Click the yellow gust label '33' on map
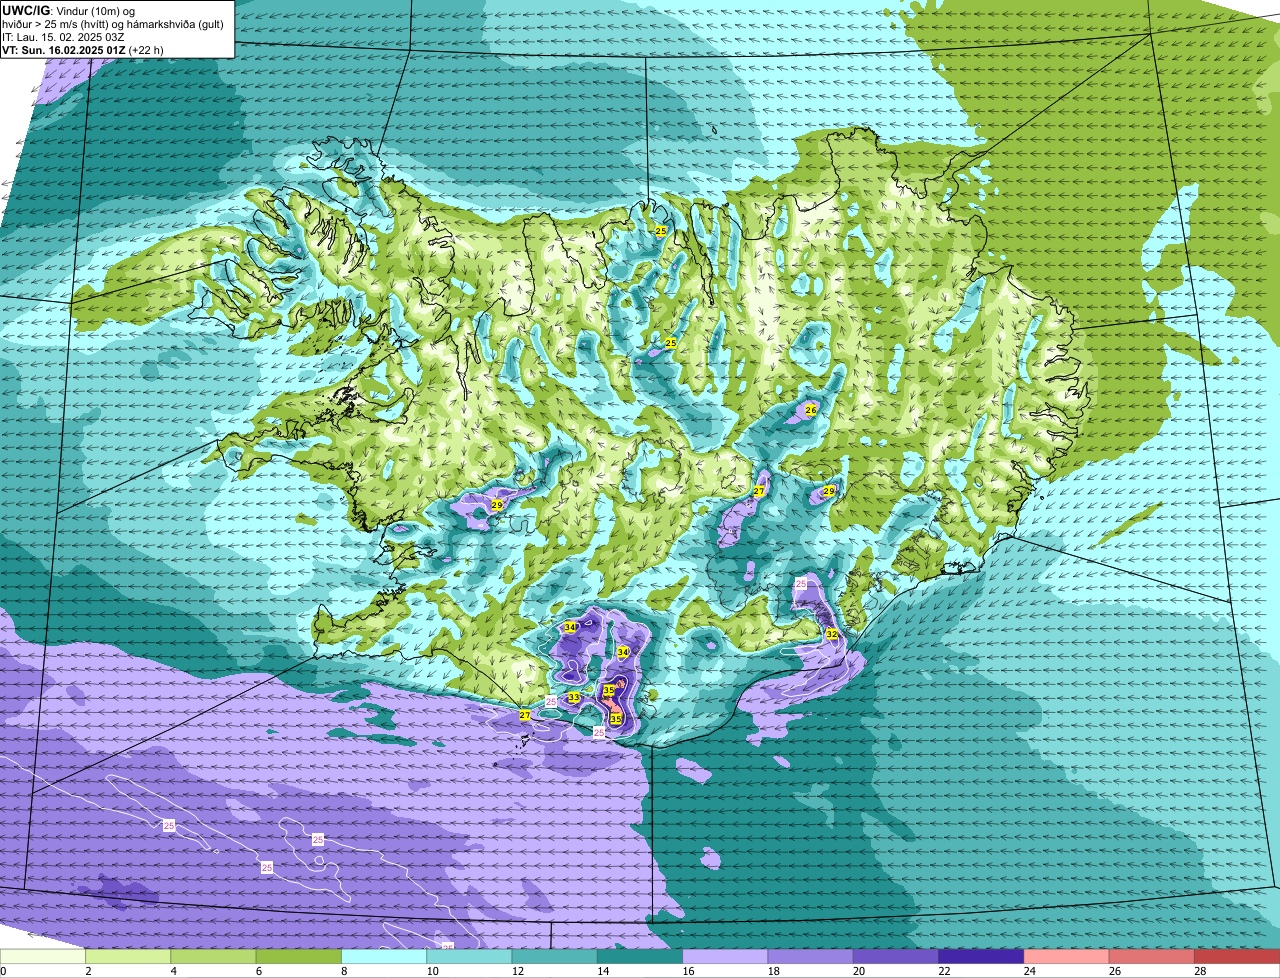 click(x=574, y=698)
